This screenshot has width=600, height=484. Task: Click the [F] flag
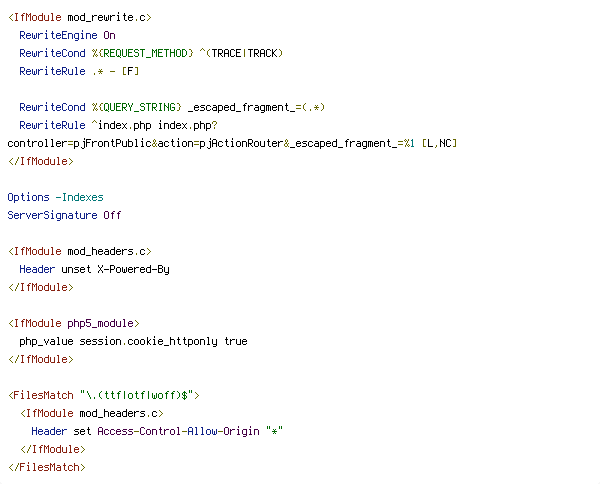[x=130, y=71]
